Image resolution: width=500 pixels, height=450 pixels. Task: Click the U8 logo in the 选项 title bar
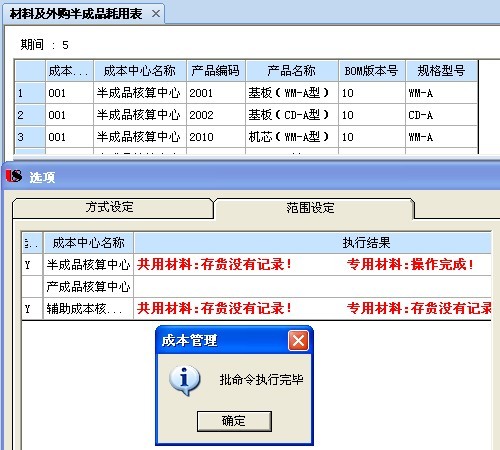click(14, 176)
